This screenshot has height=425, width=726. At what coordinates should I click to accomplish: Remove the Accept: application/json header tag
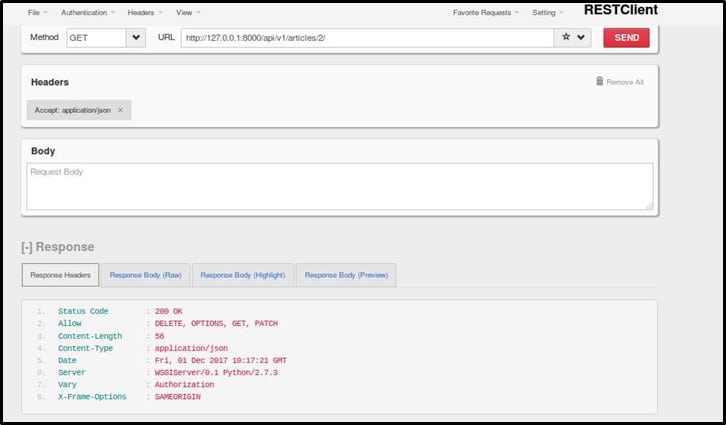pos(121,110)
